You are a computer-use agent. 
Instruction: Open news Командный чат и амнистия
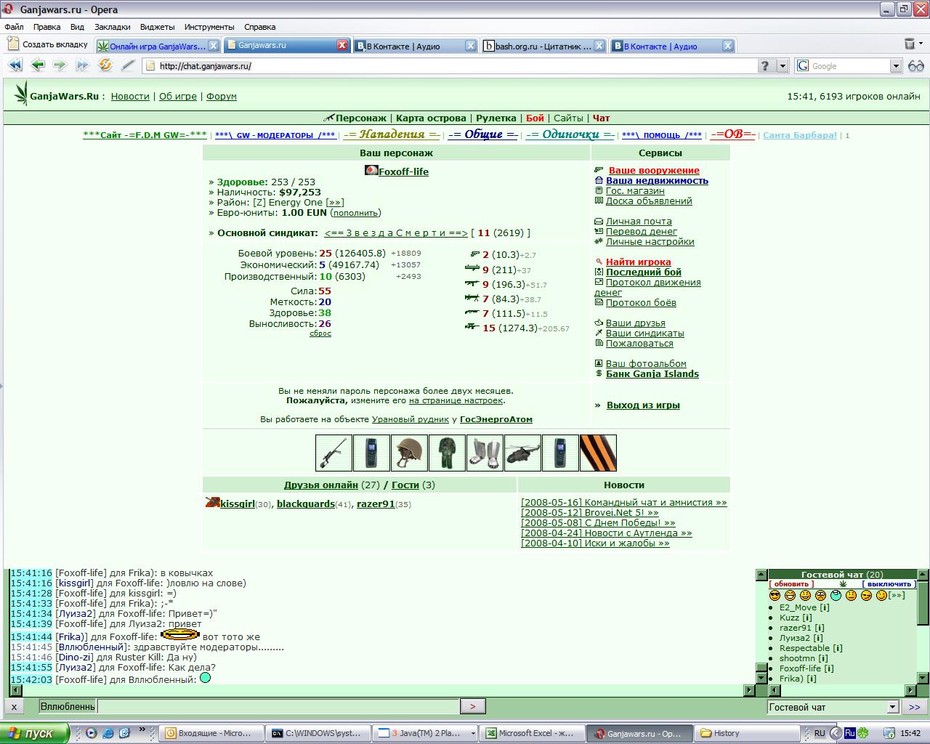pos(623,503)
